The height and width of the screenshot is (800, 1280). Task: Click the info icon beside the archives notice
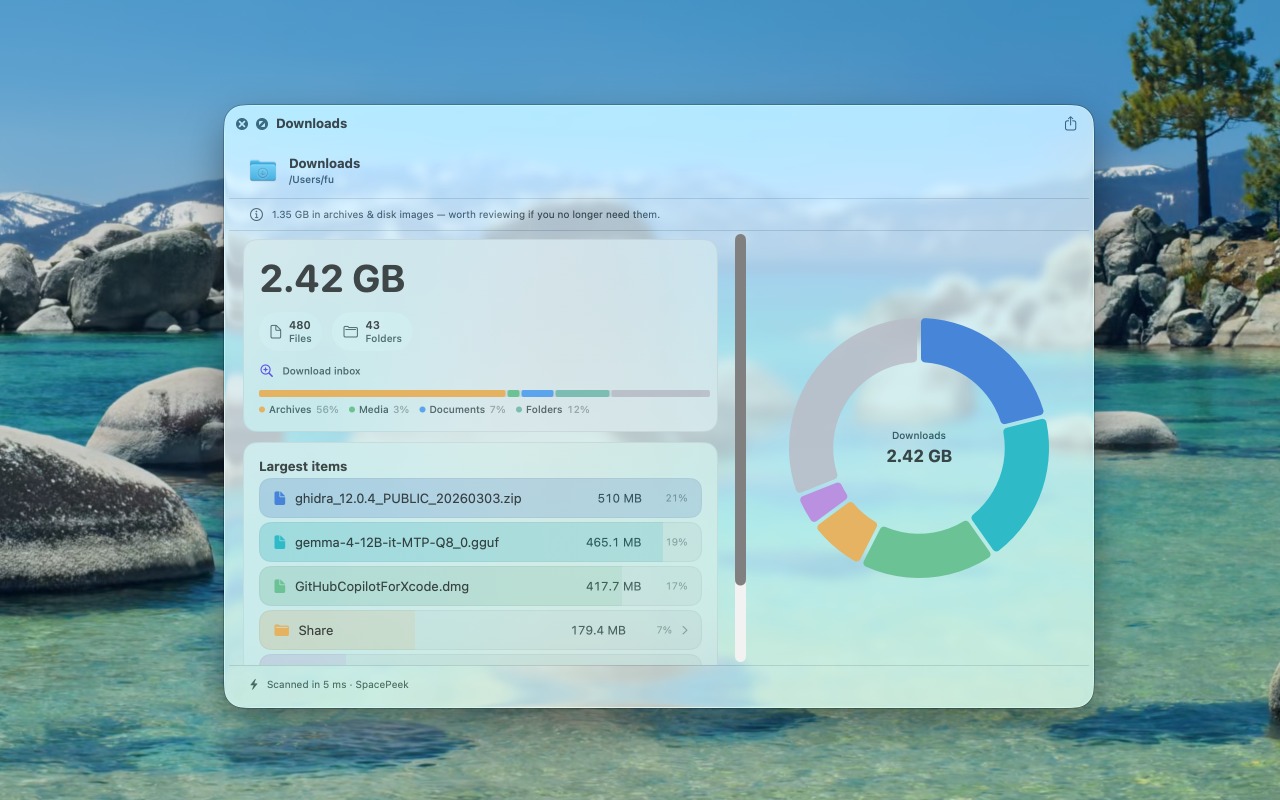coord(256,214)
